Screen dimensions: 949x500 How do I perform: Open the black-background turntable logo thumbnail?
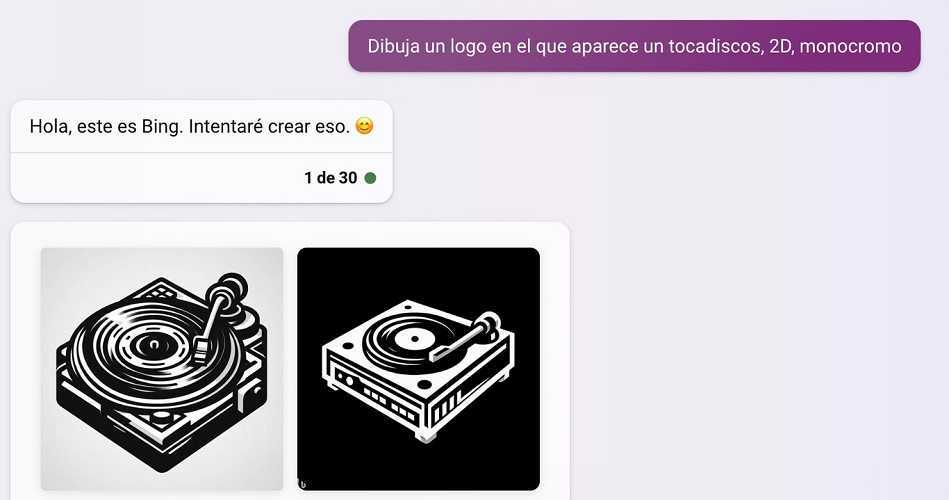(418, 369)
